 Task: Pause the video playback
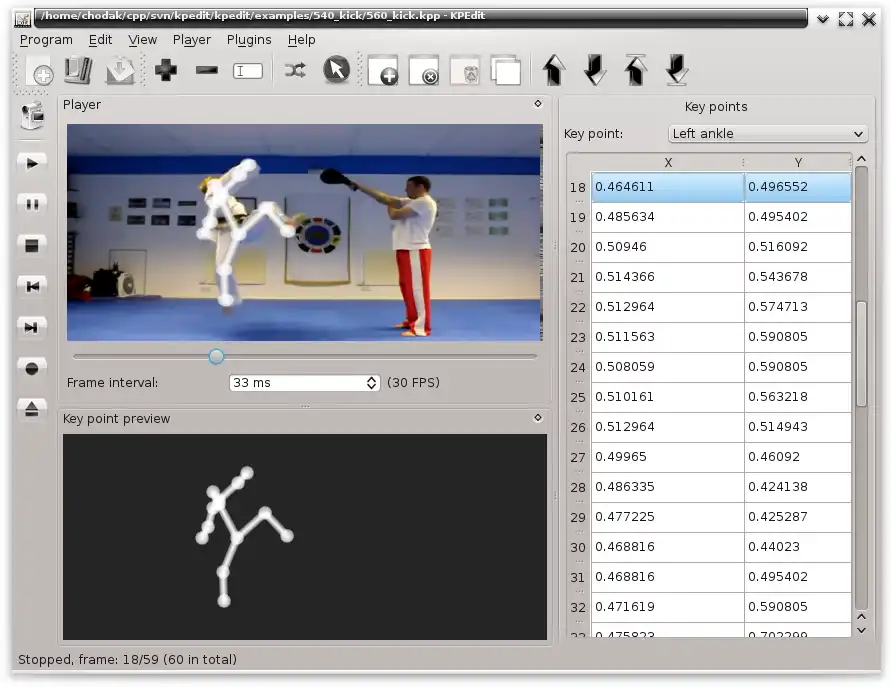coord(32,204)
